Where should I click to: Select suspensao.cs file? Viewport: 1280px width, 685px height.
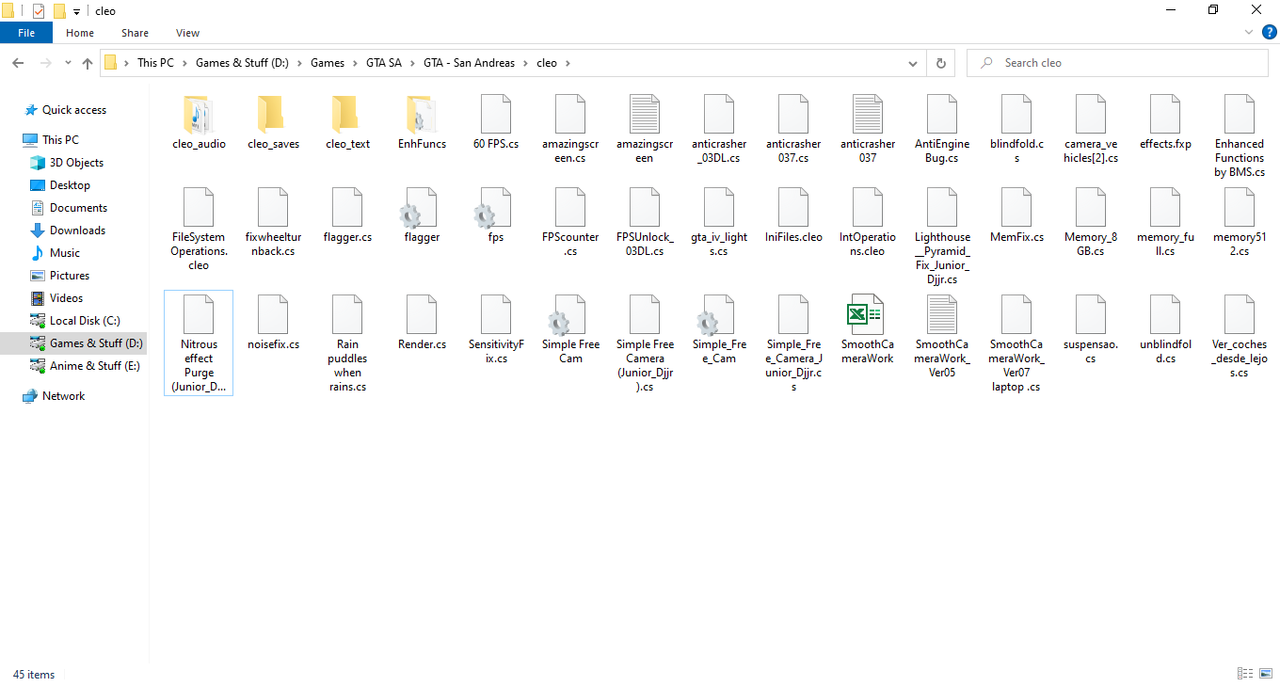[x=1090, y=329]
